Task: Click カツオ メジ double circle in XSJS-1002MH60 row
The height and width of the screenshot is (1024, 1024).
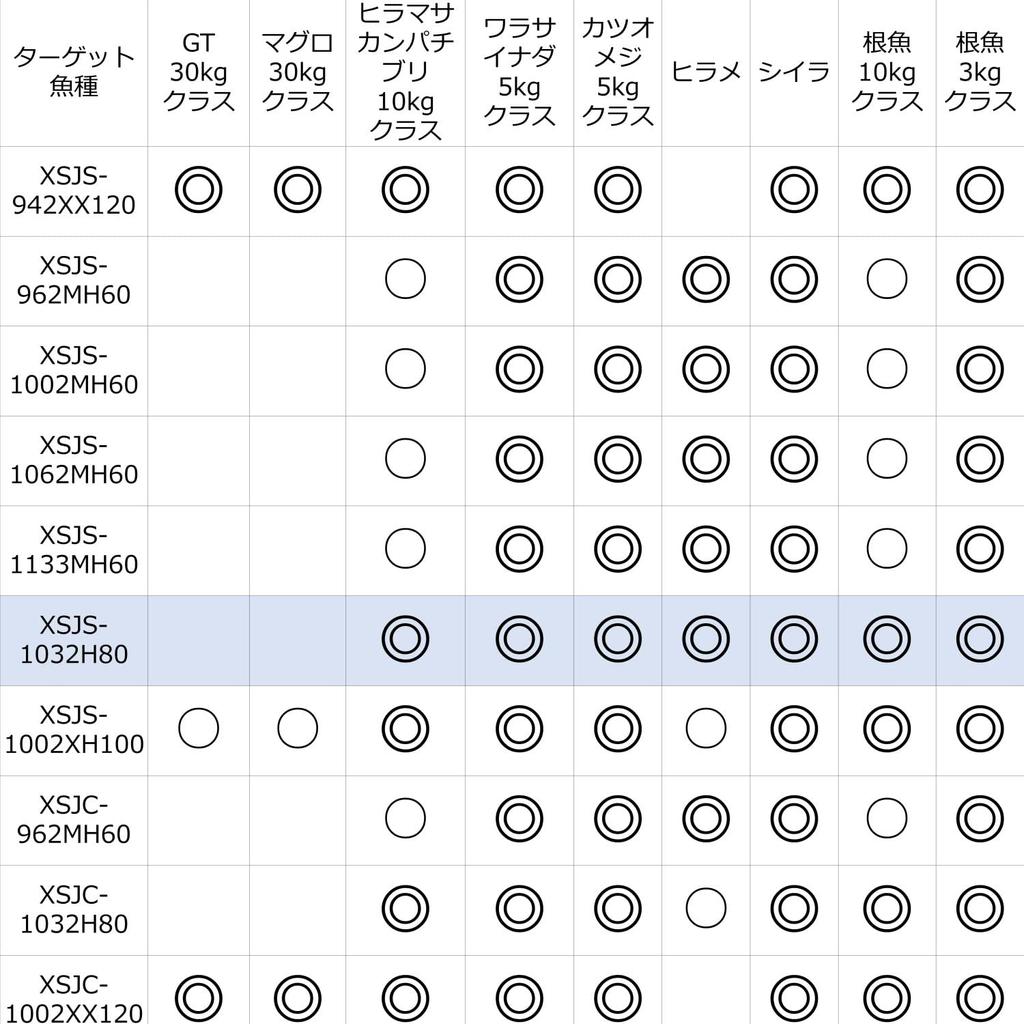Action: 617,370
